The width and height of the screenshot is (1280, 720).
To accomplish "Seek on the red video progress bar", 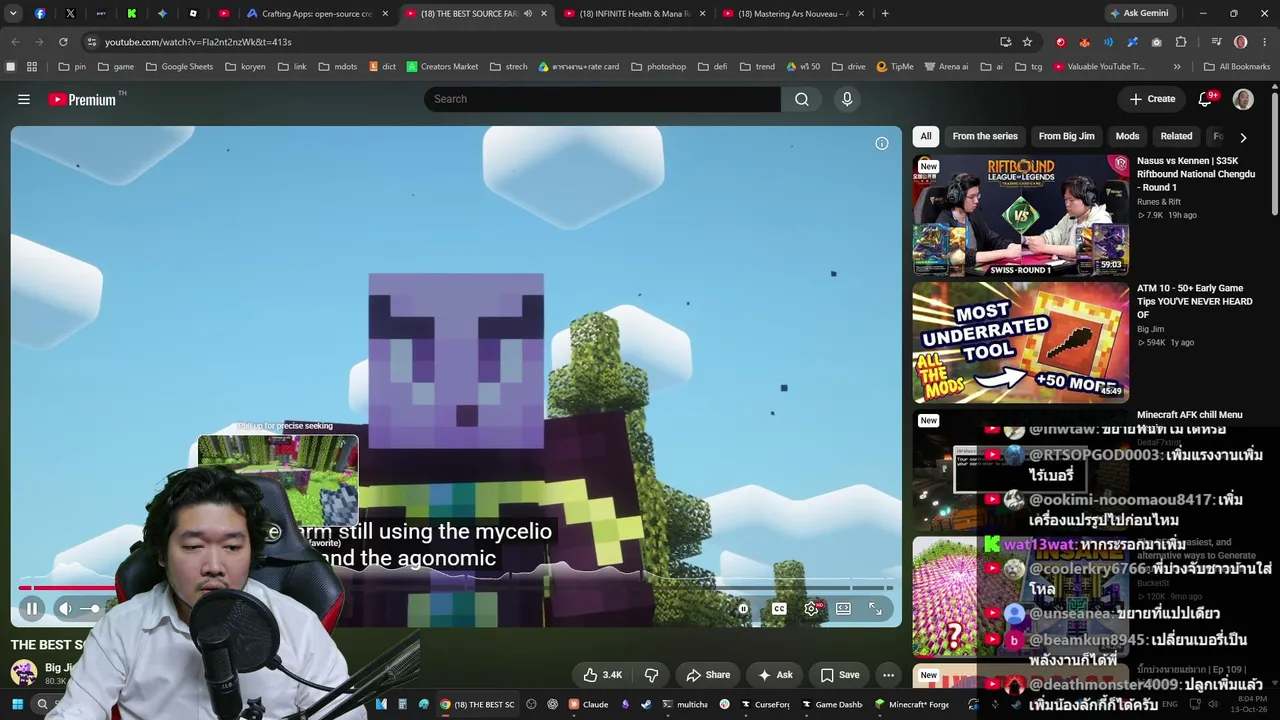I will tap(455, 588).
